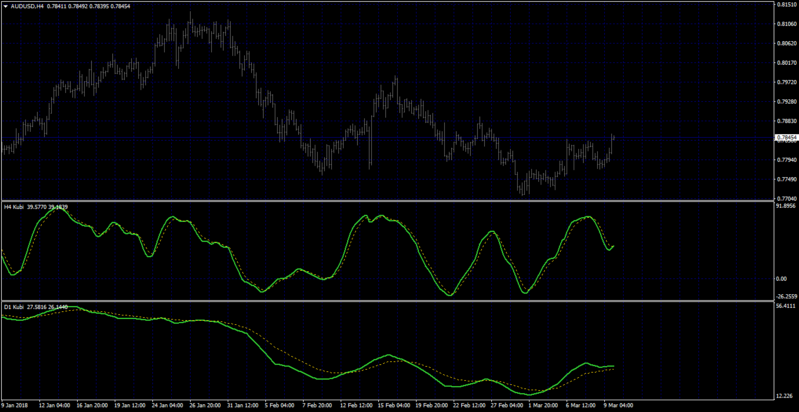Click the 91.8956 H4 Kubi scale value
This screenshot has height=412, width=799.
point(785,206)
